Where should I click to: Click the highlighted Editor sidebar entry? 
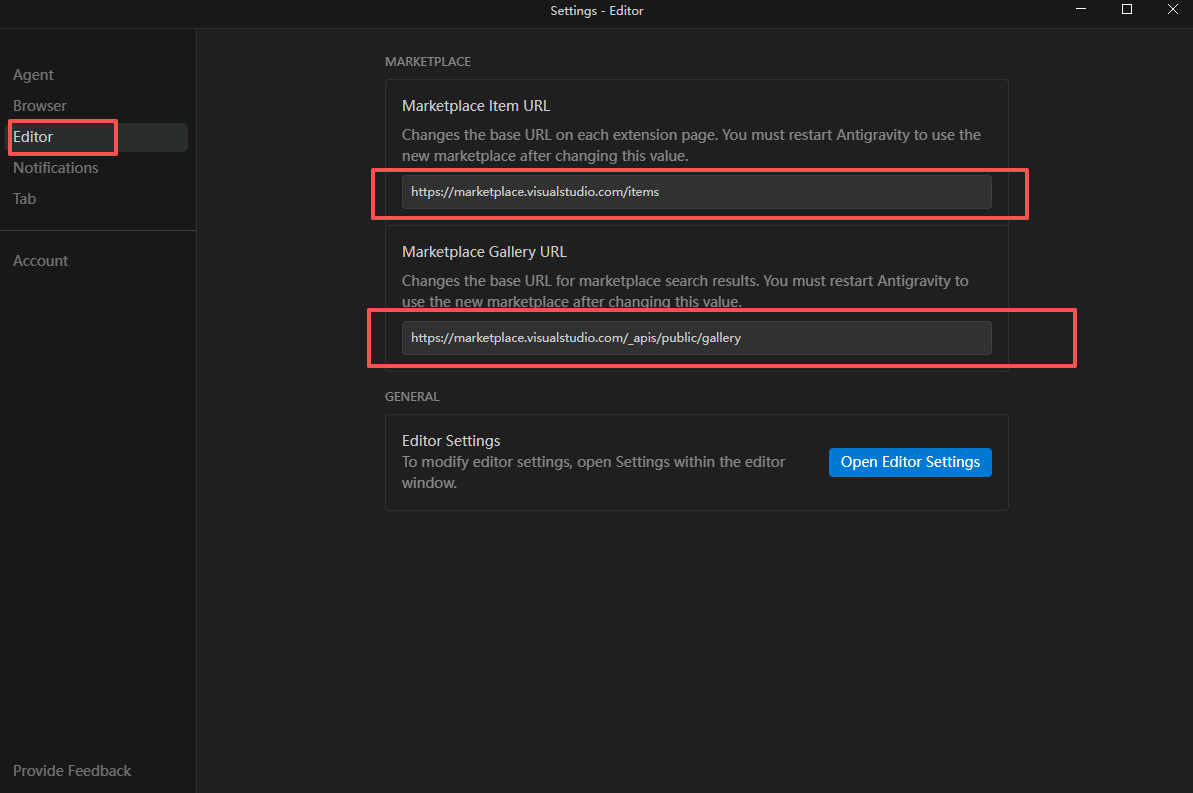click(35, 136)
